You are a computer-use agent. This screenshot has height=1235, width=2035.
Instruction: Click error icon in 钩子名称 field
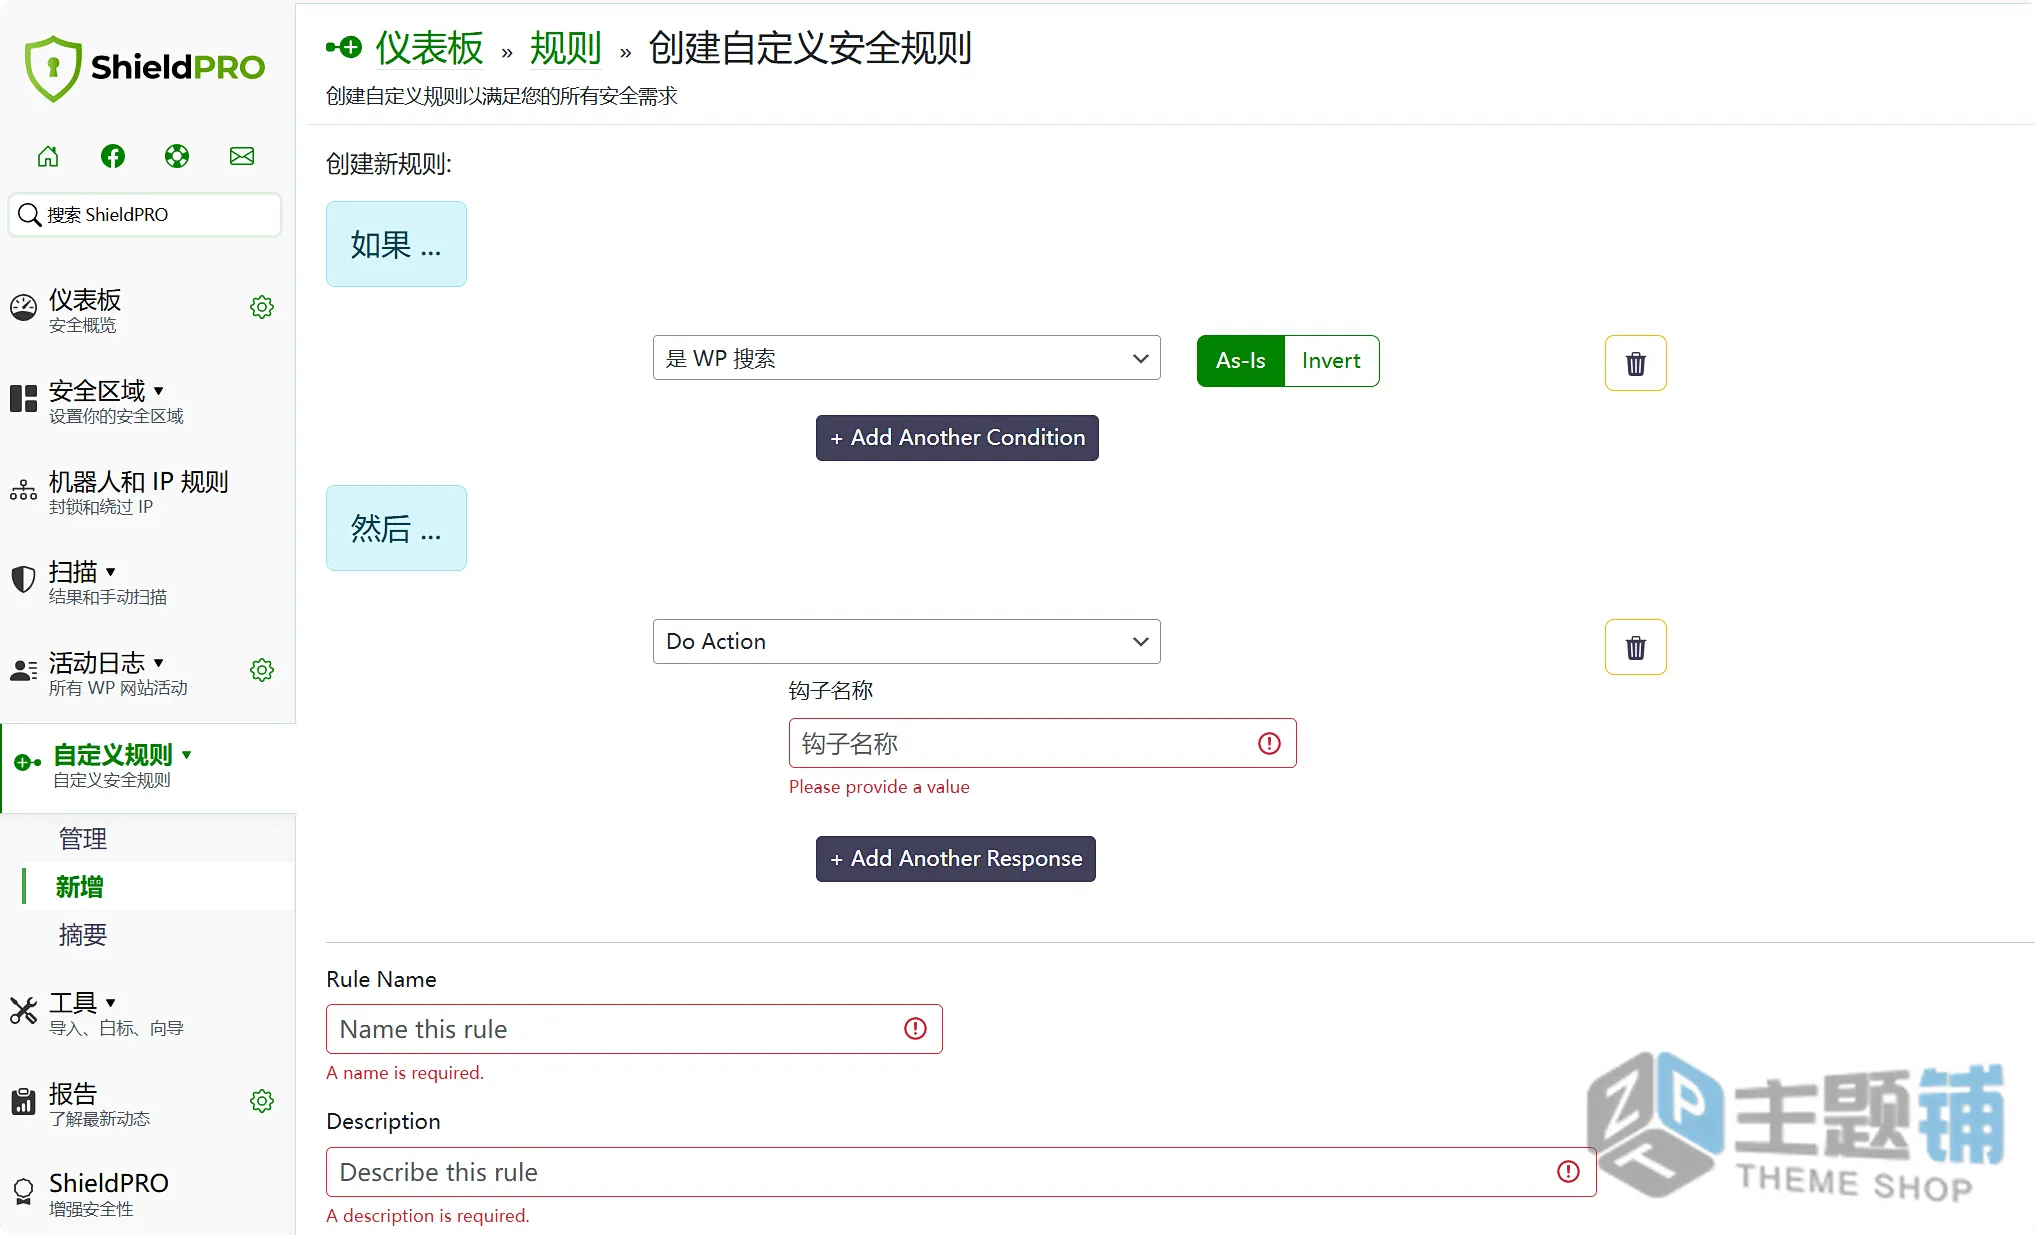[x=1269, y=743]
